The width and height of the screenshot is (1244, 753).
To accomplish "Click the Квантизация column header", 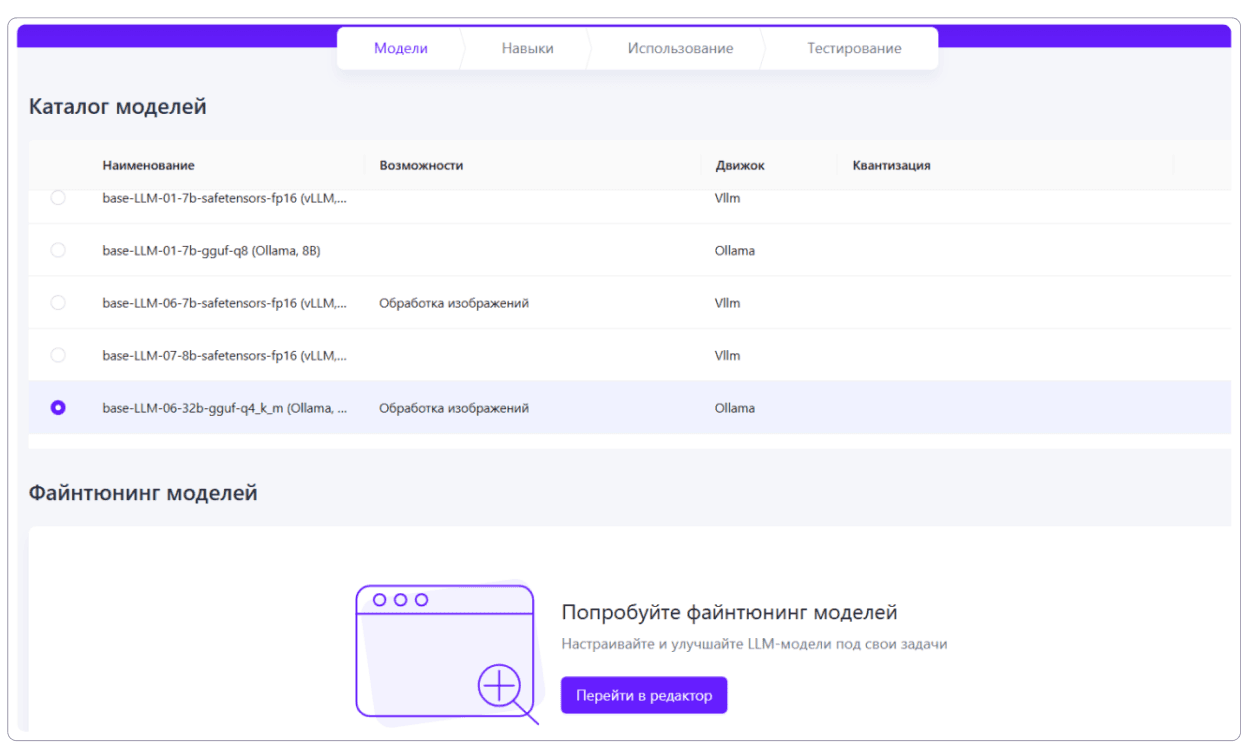I will pyautogui.click(x=891, y=165).
